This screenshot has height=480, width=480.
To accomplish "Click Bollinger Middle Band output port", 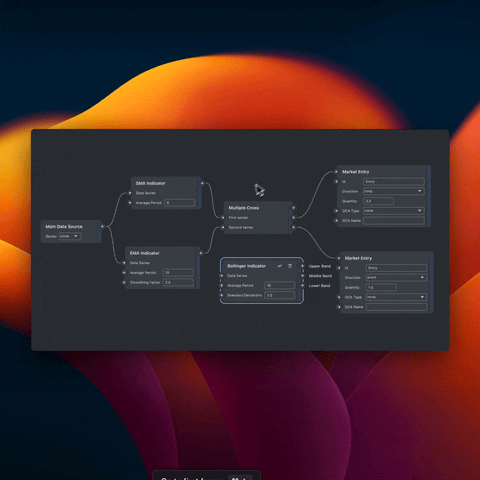I will click(302, 276).
